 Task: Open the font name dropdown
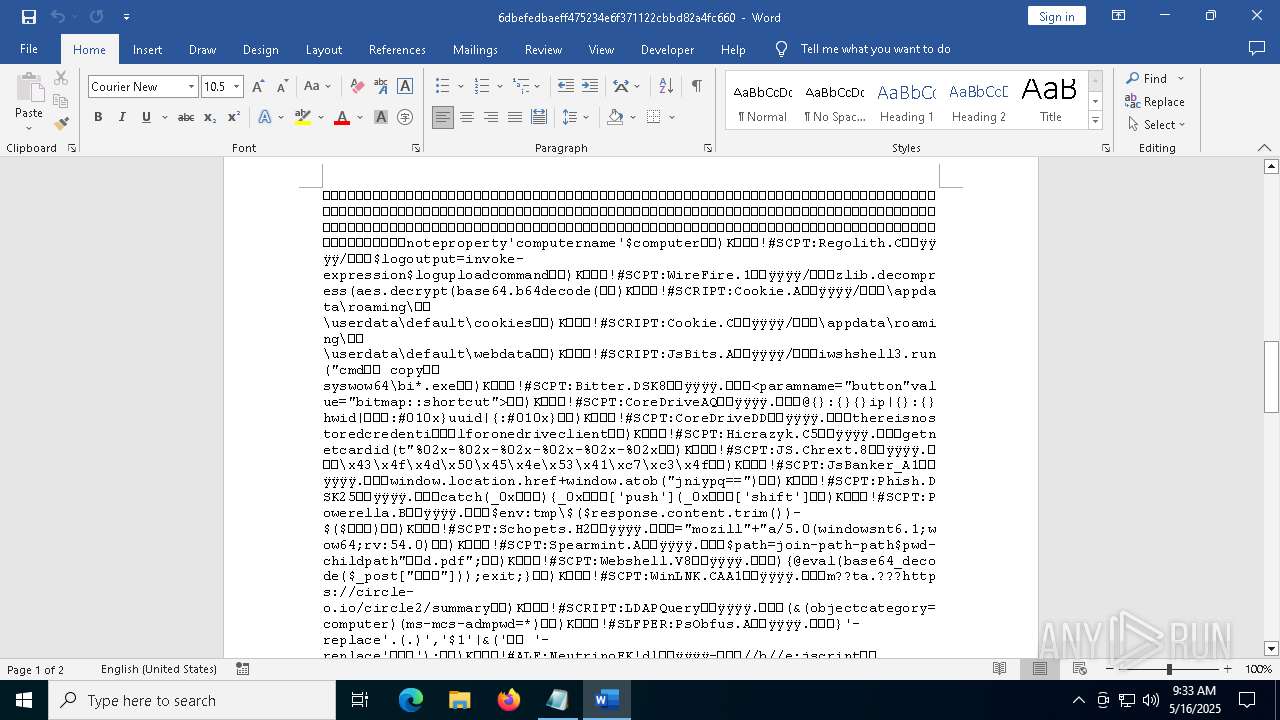(x=191, y=87)
